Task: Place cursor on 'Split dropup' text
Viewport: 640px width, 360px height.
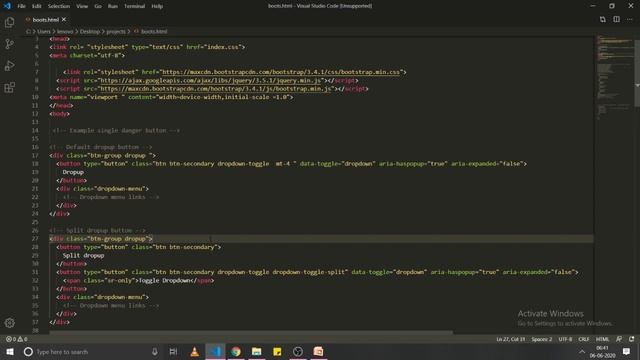Action: [x=83, y=256]
